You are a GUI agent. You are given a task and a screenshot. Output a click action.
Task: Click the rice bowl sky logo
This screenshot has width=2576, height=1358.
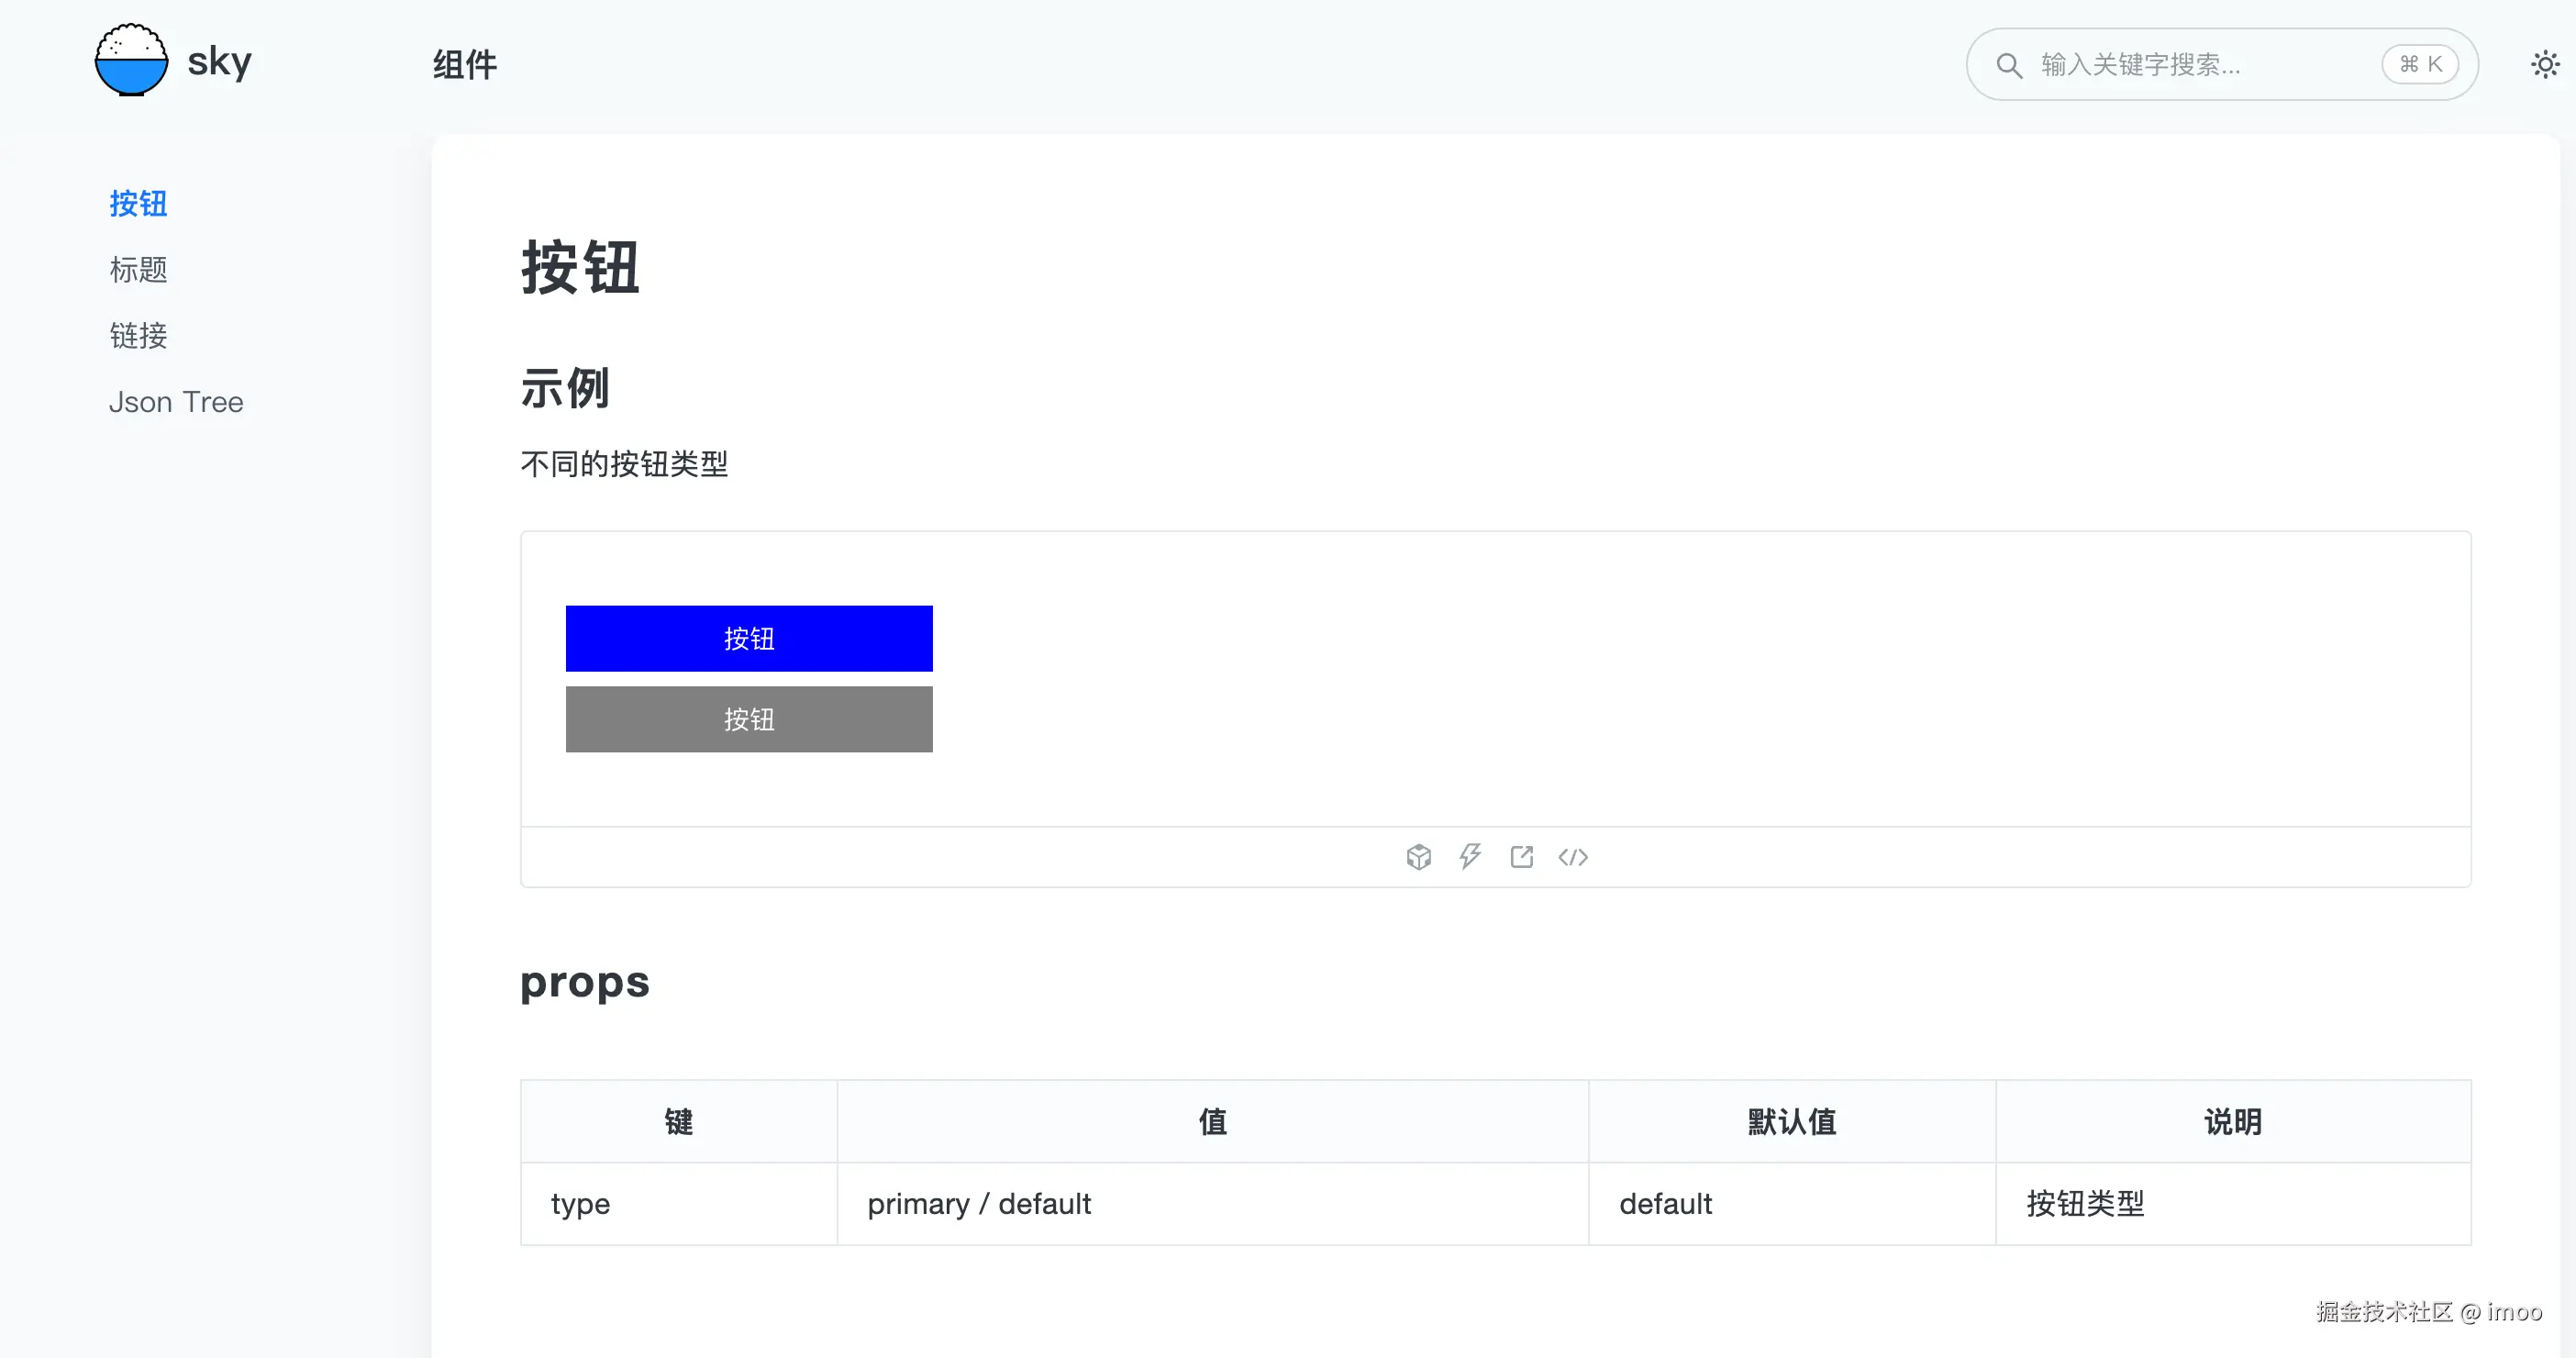131,61
